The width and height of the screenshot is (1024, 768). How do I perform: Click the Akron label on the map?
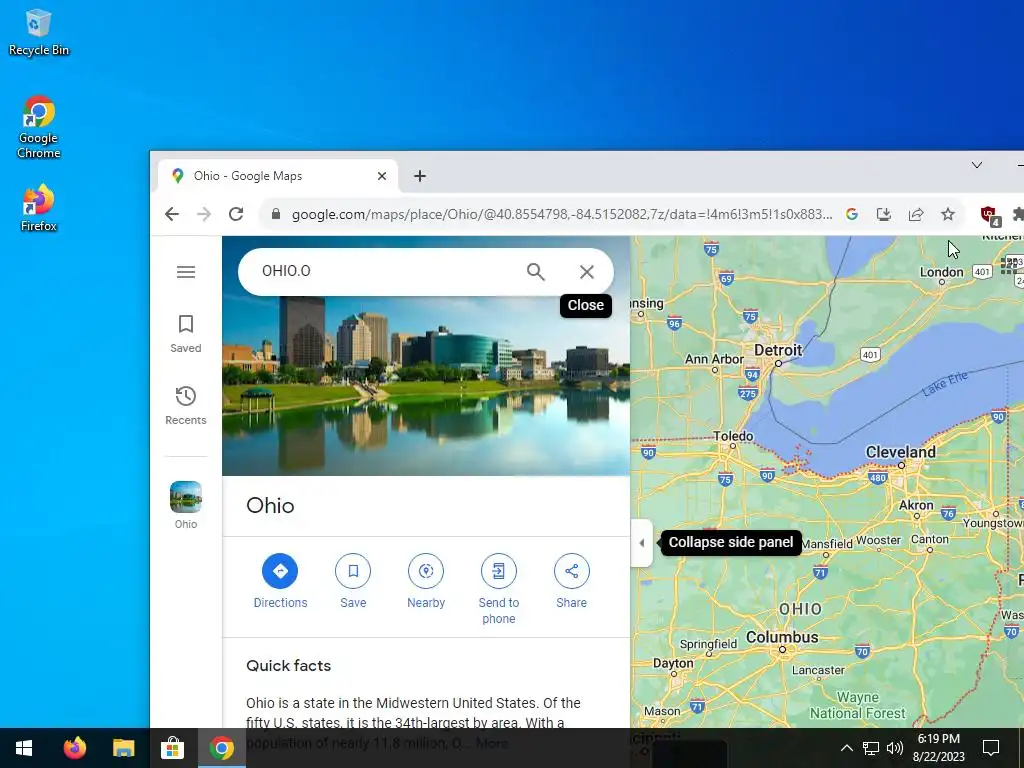pos(916,505)
